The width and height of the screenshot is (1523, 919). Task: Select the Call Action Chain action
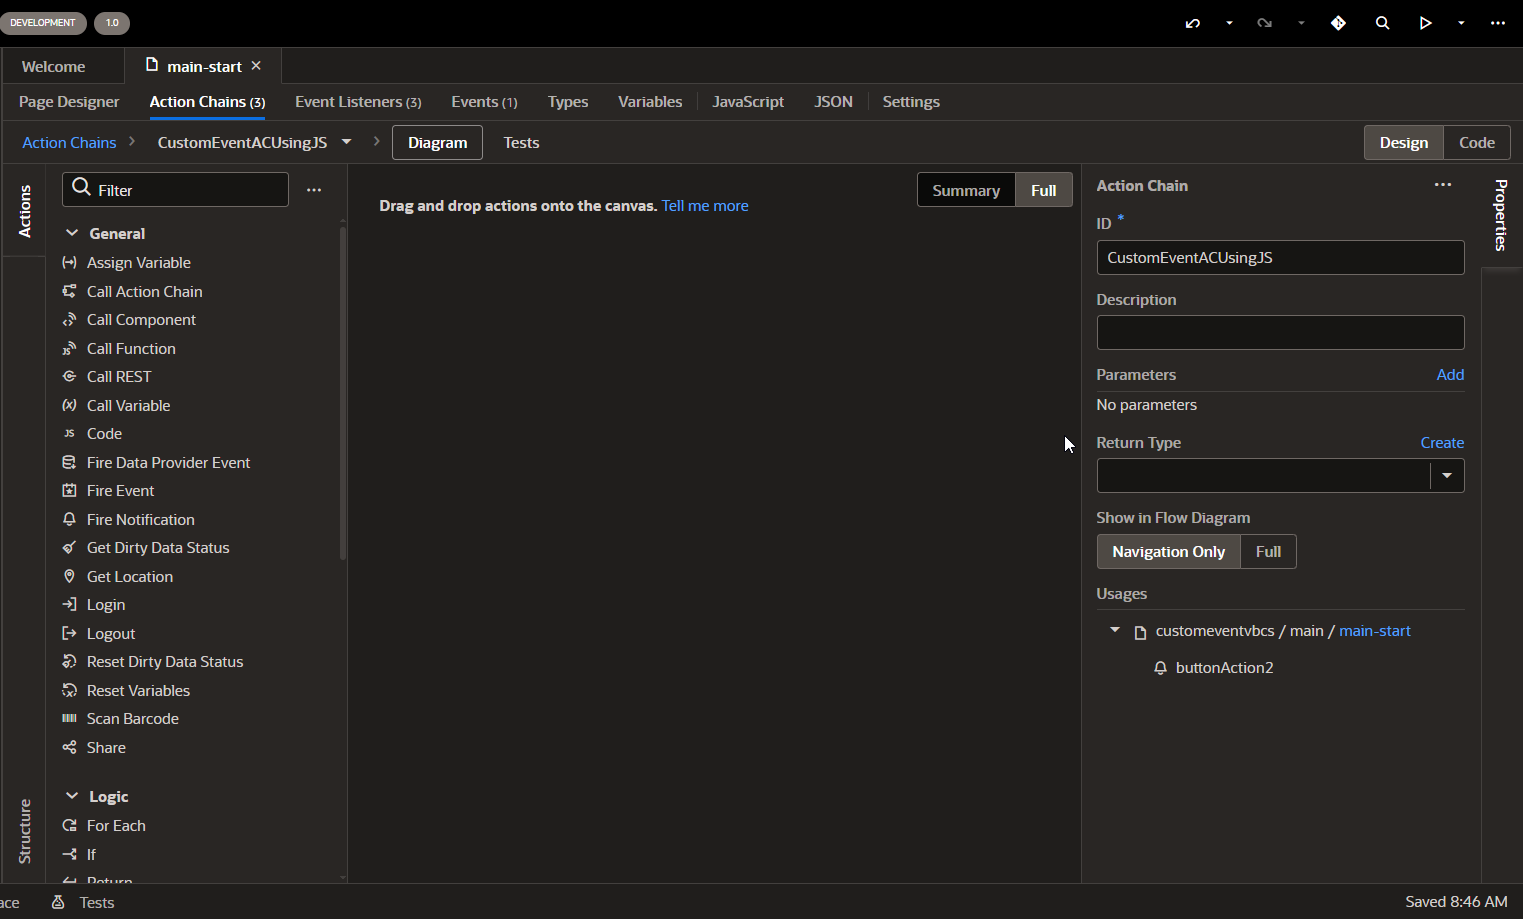[144, 292]
